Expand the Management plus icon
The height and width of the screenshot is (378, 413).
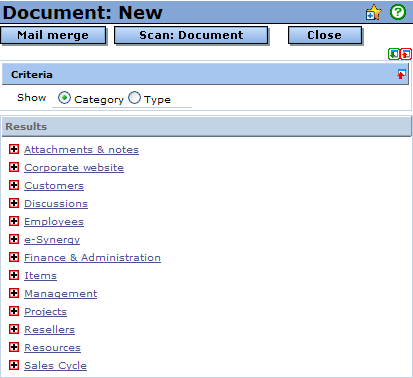tap(14, 293)
